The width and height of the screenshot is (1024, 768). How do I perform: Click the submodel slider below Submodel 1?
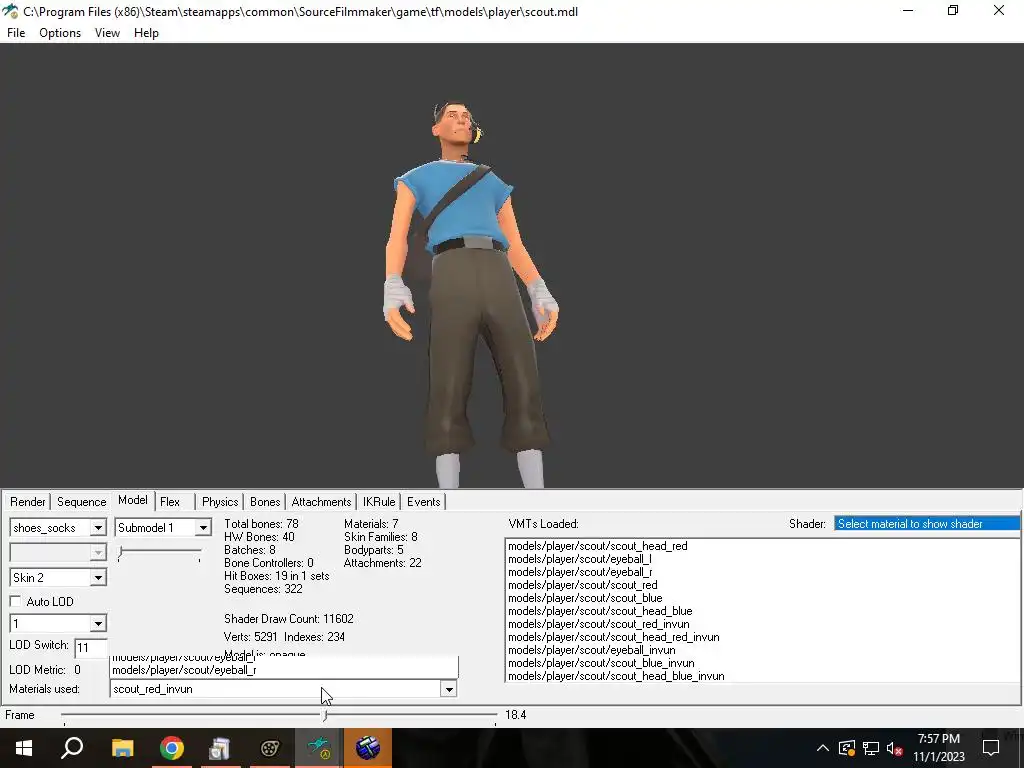click(x=159, y=554)
